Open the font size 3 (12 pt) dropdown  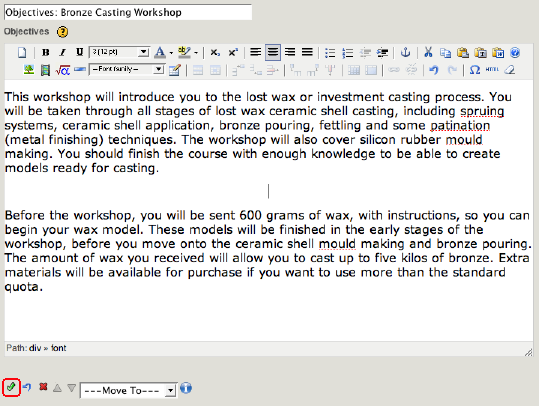point(119,52)
